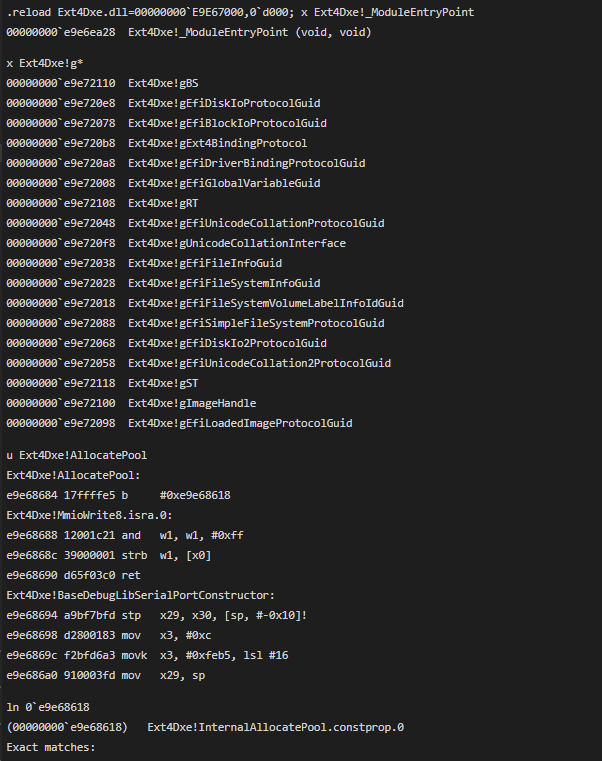The width and height of the screenshot is (602, 761).
Task: Click the gEfiGlobalVariableGuid line
Action: [x=163, y=183]
